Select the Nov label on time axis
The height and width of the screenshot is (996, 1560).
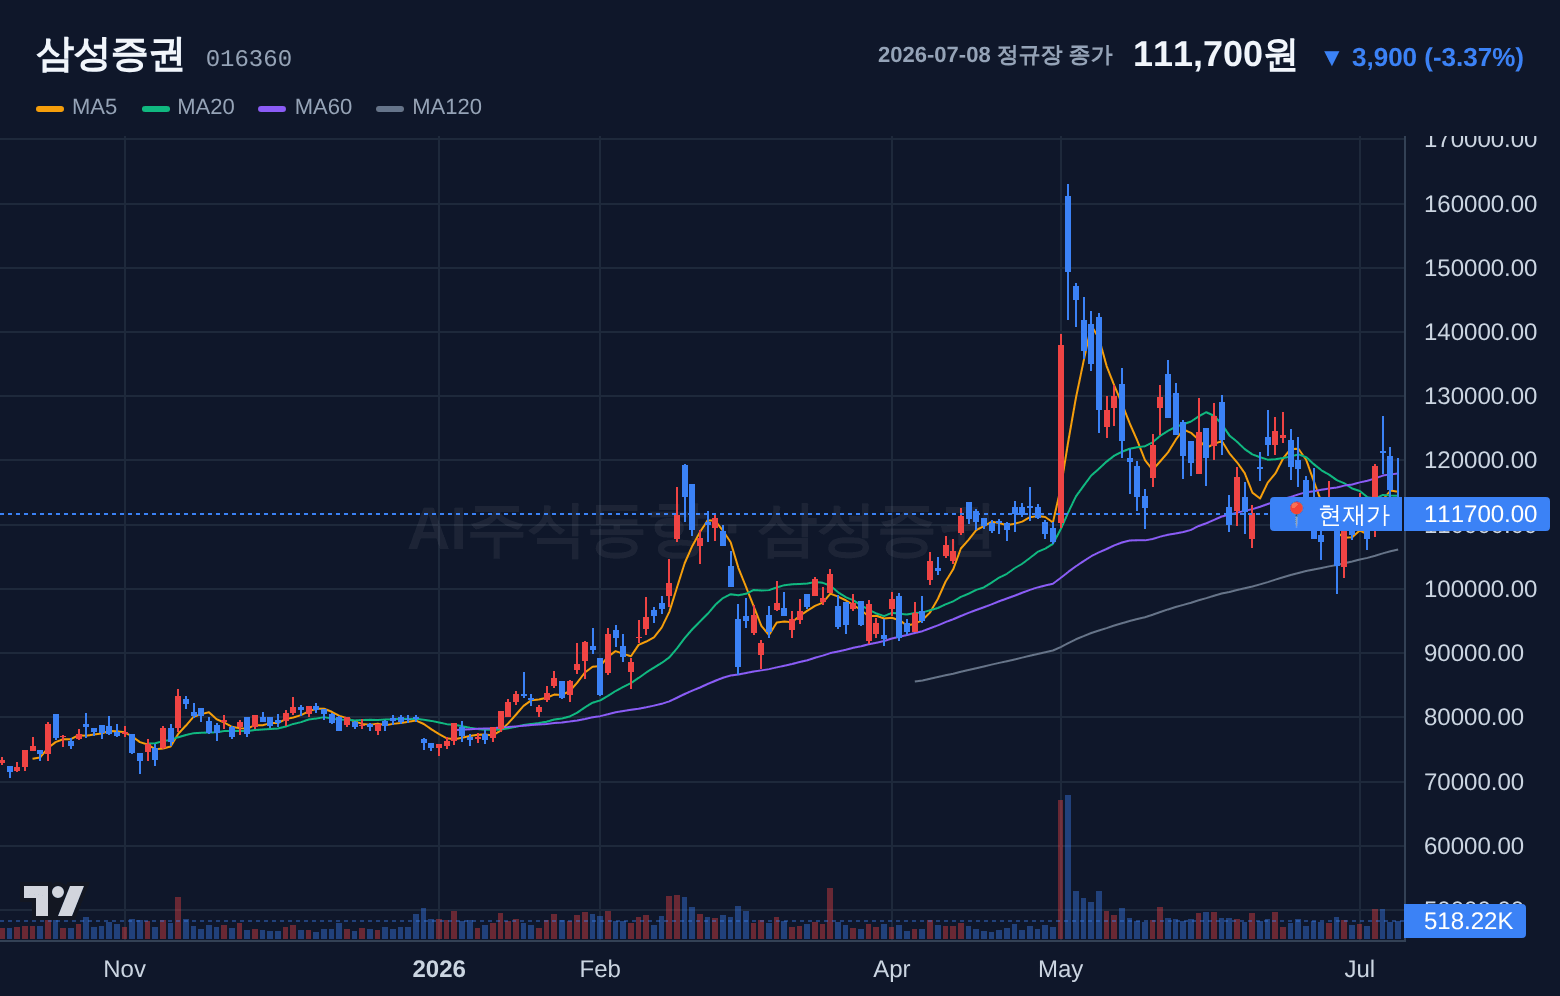pos(125,969)
